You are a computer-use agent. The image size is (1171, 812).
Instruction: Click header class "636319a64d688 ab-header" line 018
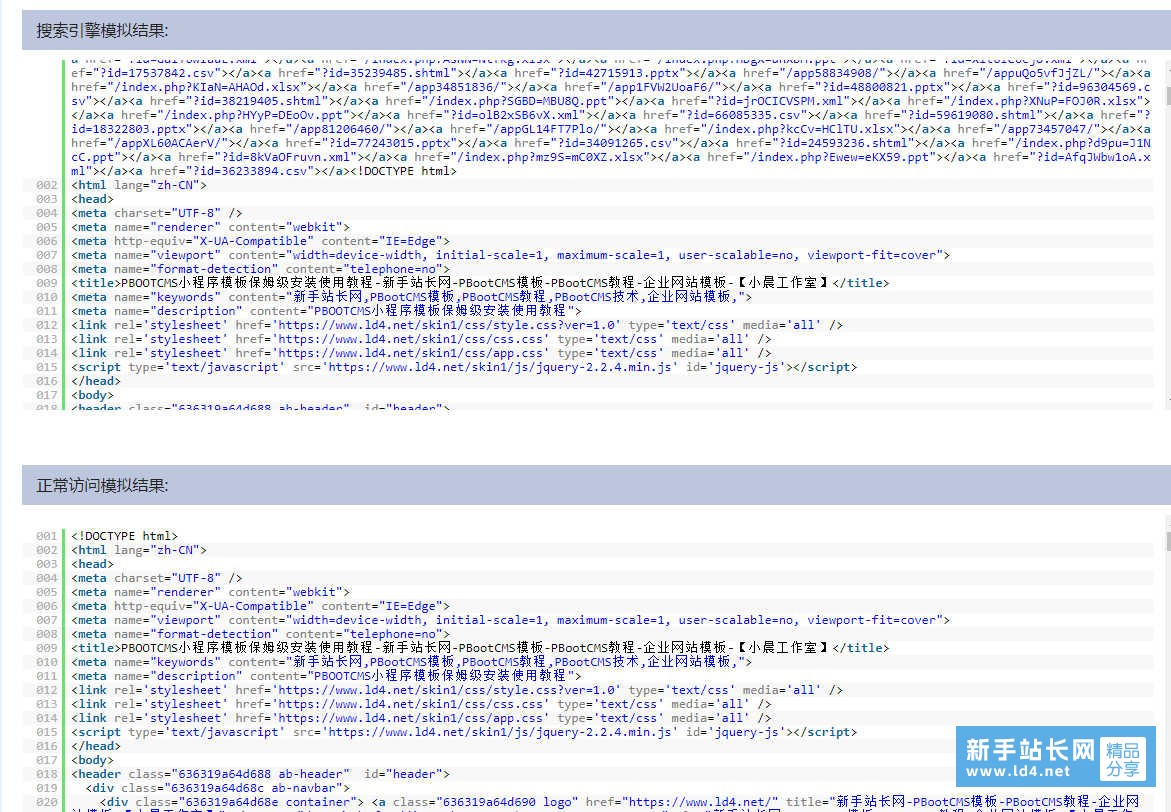[x=261, y=775]
